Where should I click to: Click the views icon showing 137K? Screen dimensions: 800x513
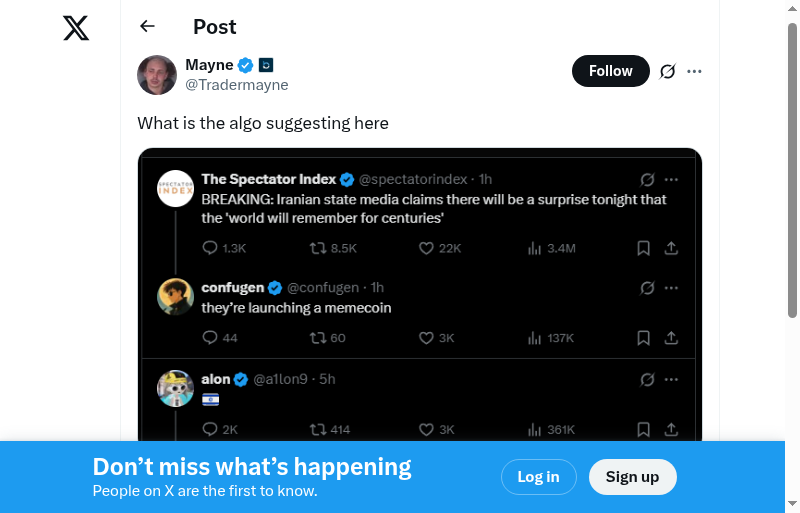[x=534, y=338]
